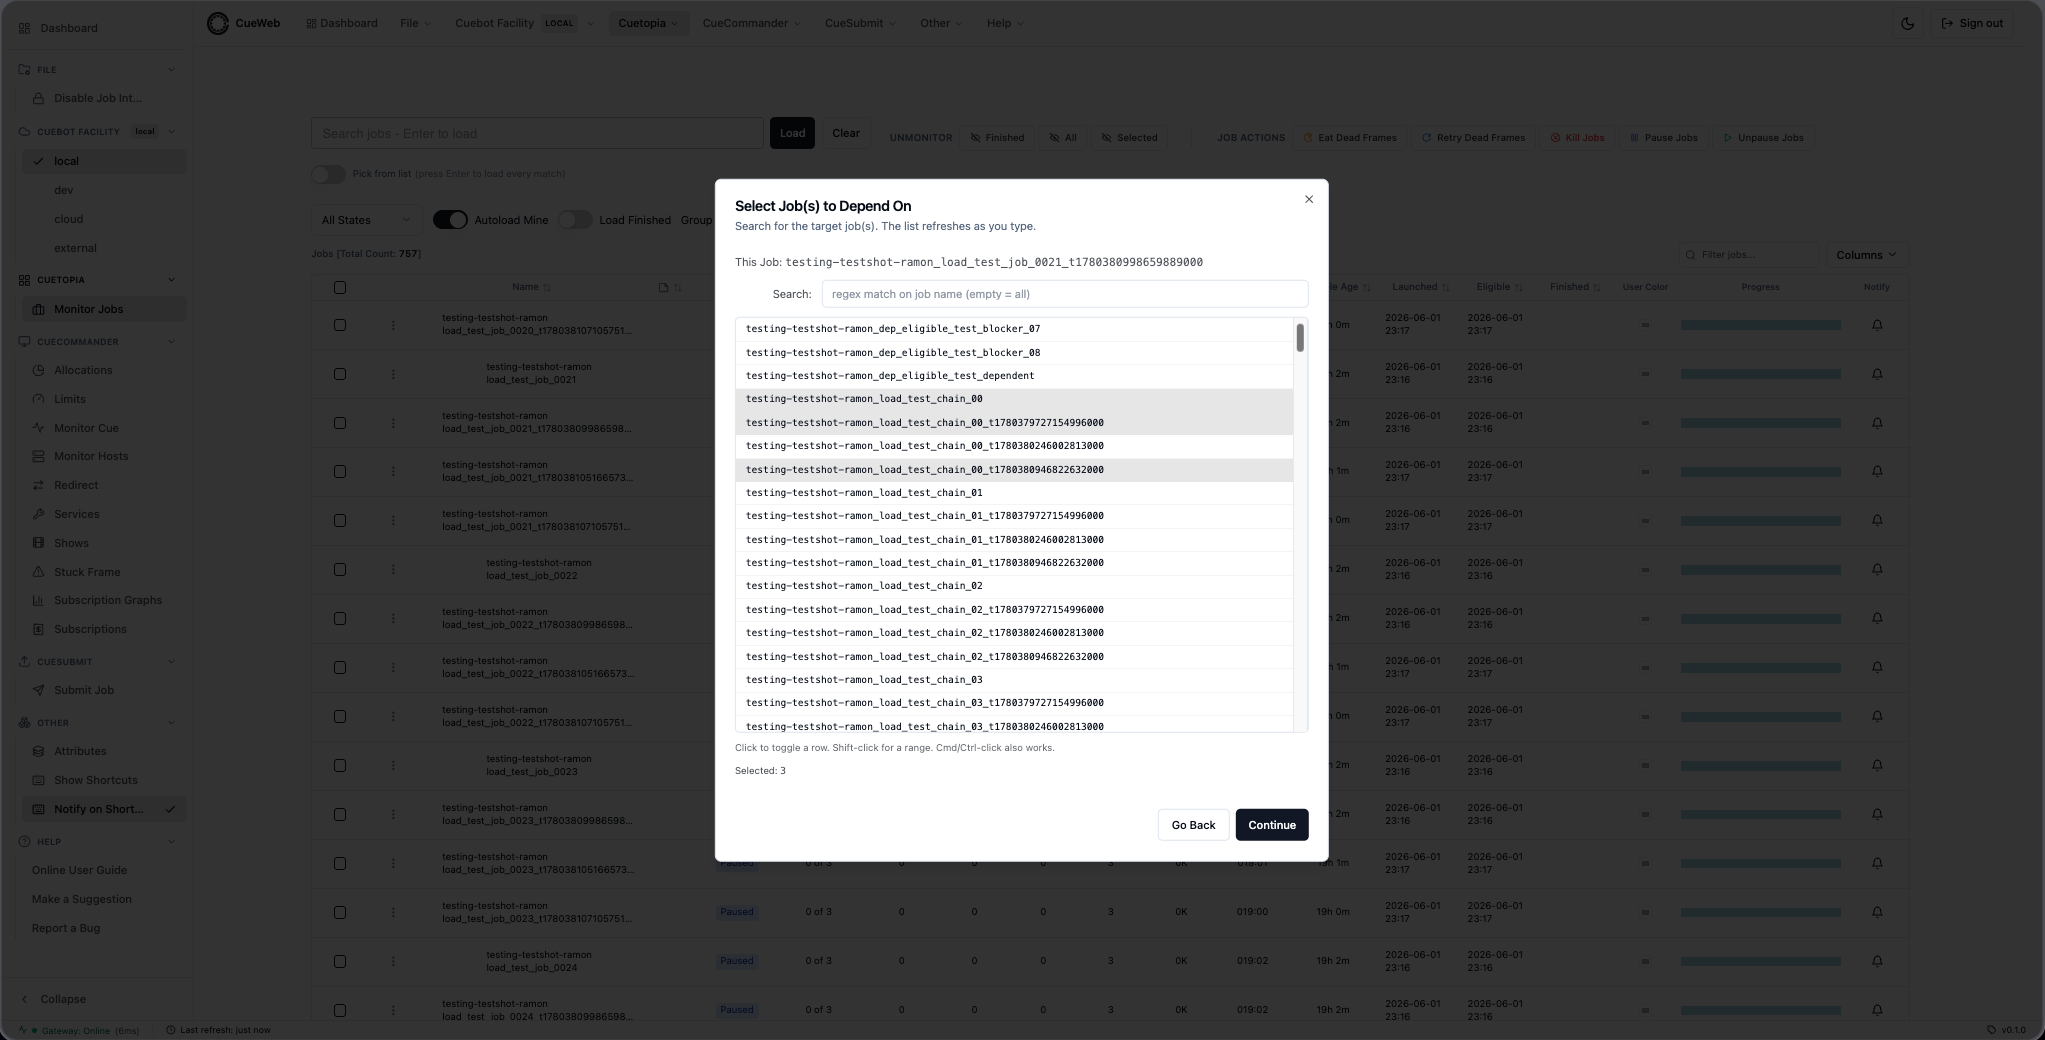Image resolution: width=2045 pixels, height=1040 pixels.
Task: Click Retry Dead Frames action
Action: (x=1473, y=138)
